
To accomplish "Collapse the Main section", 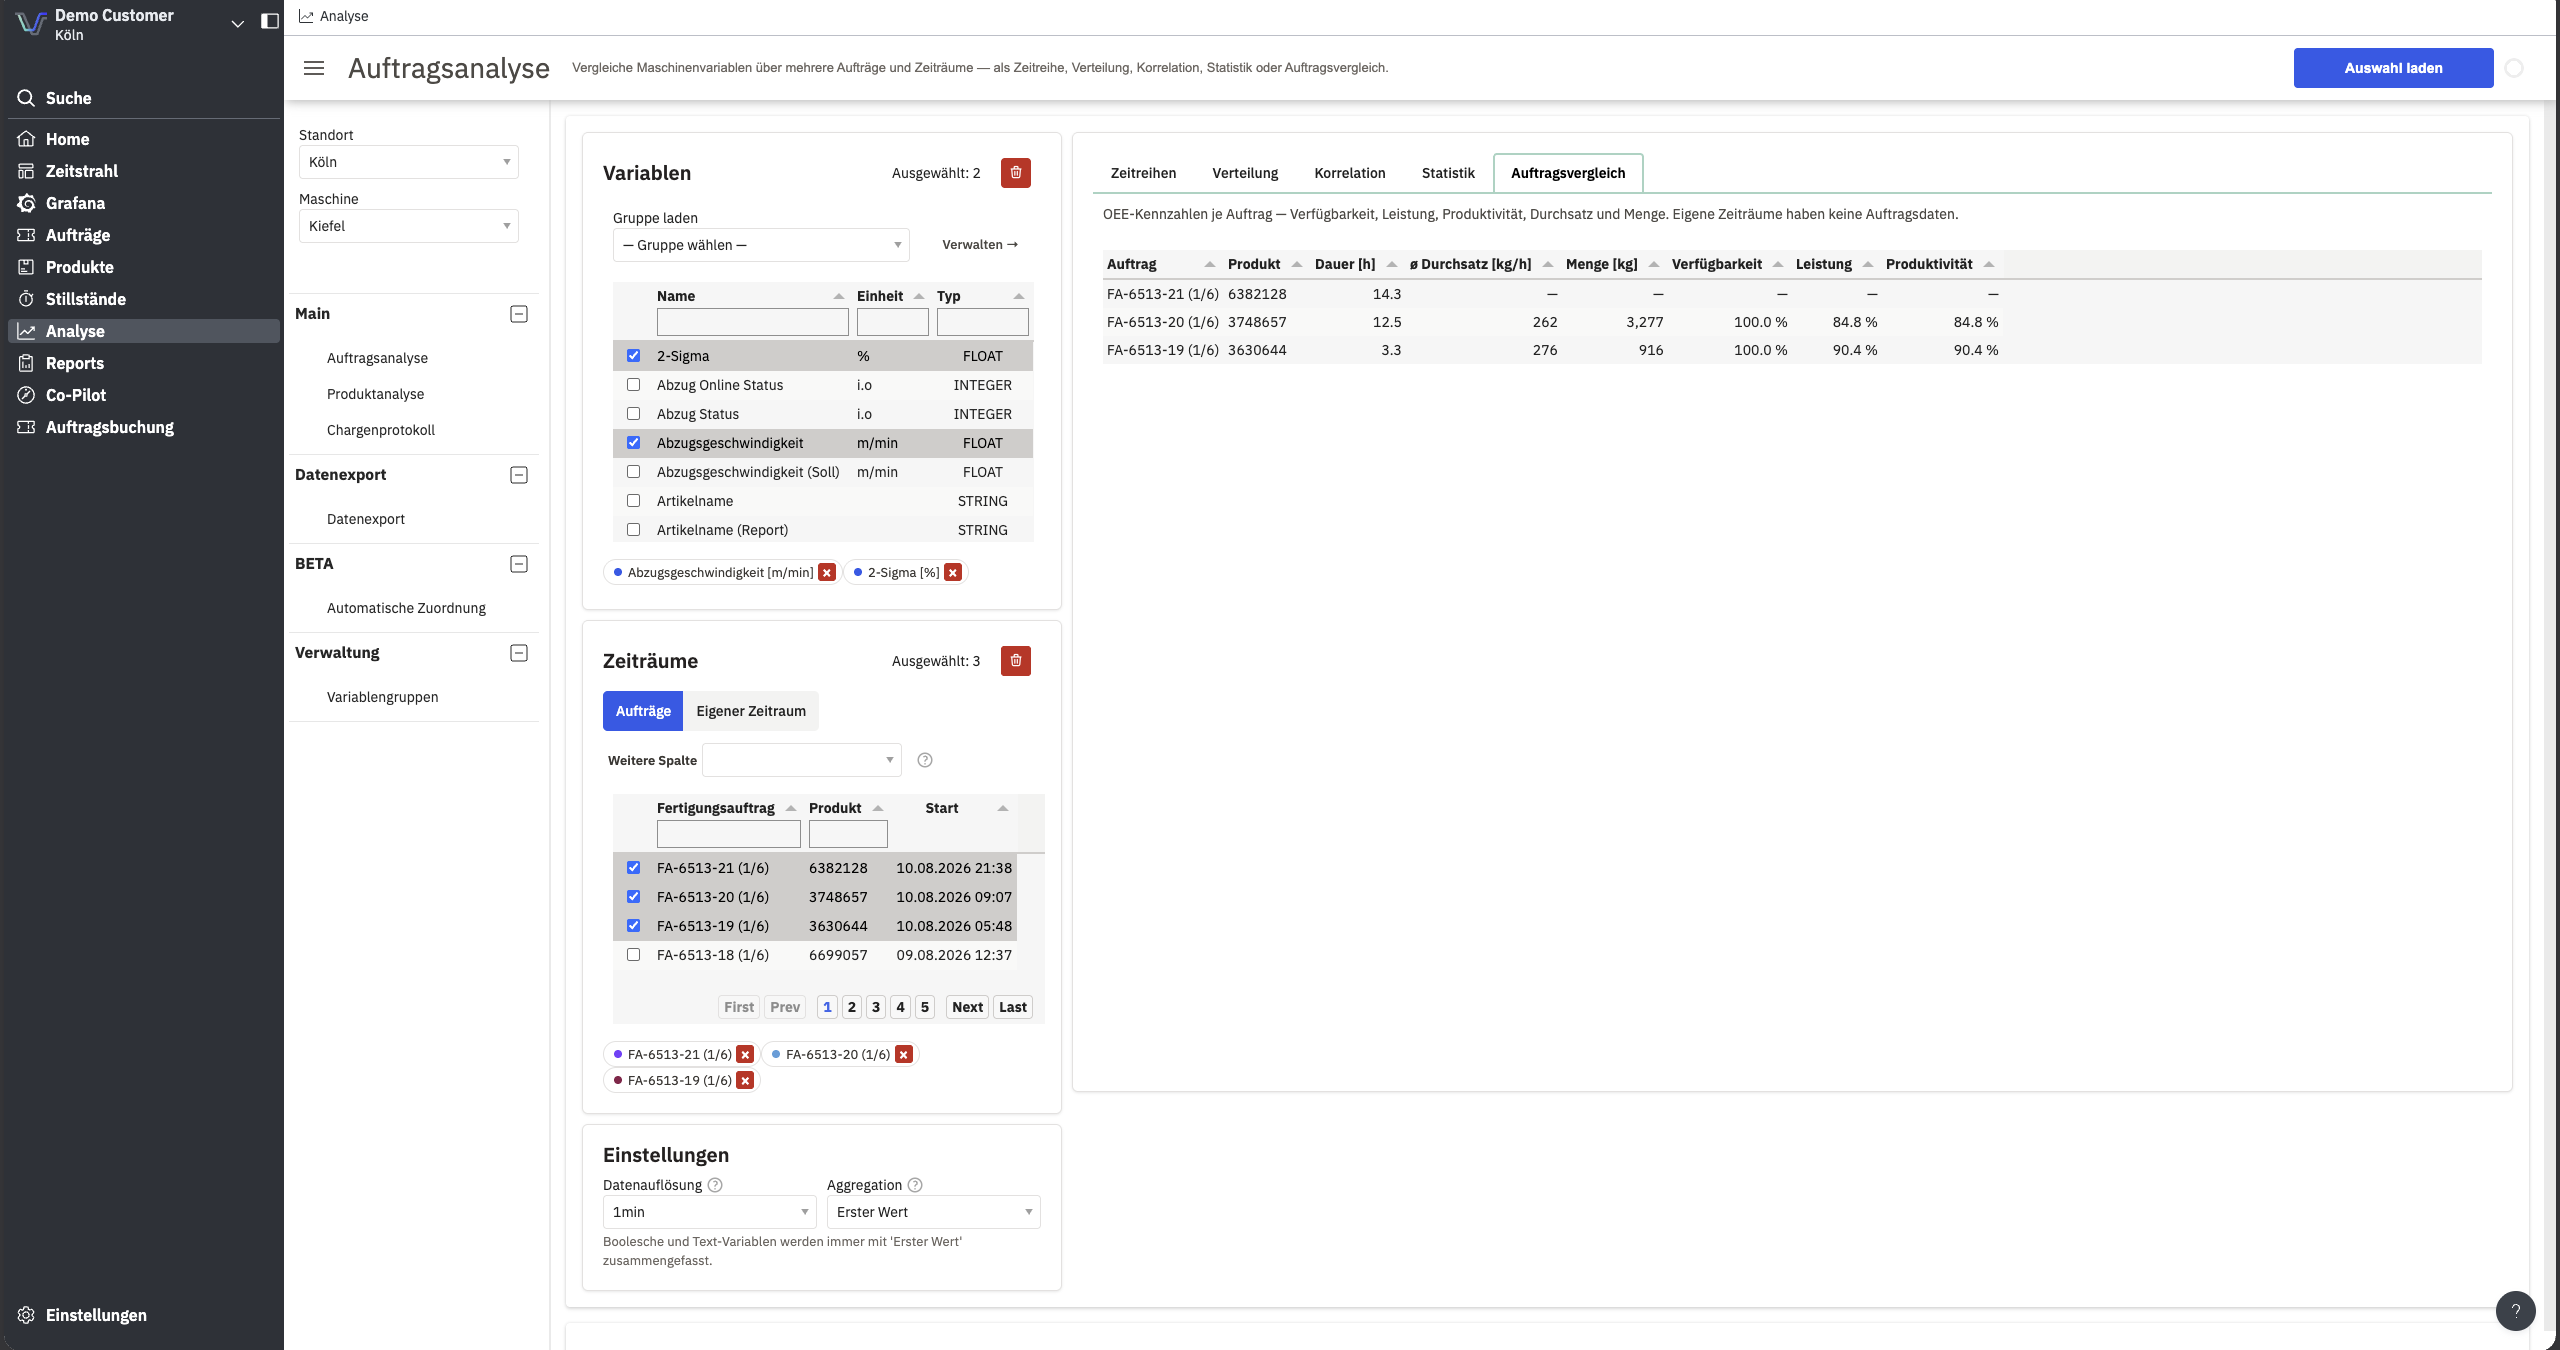I will coord(519,314).
